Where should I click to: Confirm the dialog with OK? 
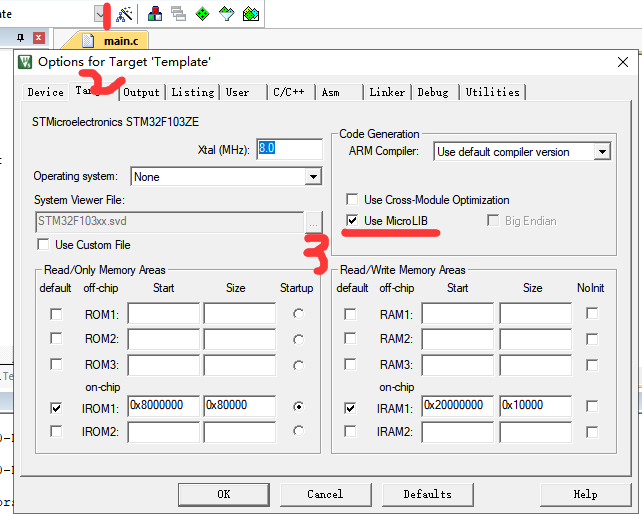(224, 494)
